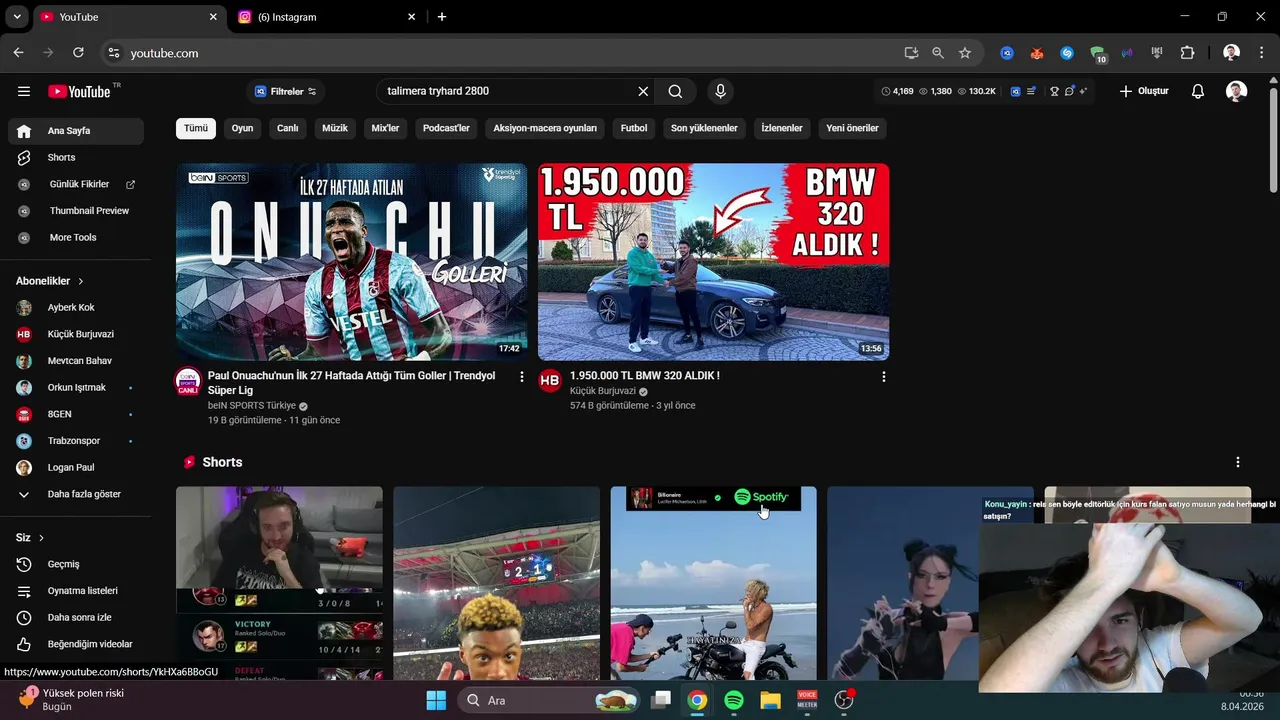Open the BMW 320 ALDIK video thumbnail
The height and width of the screenshot is (720, 1280).
click(713, 262)
